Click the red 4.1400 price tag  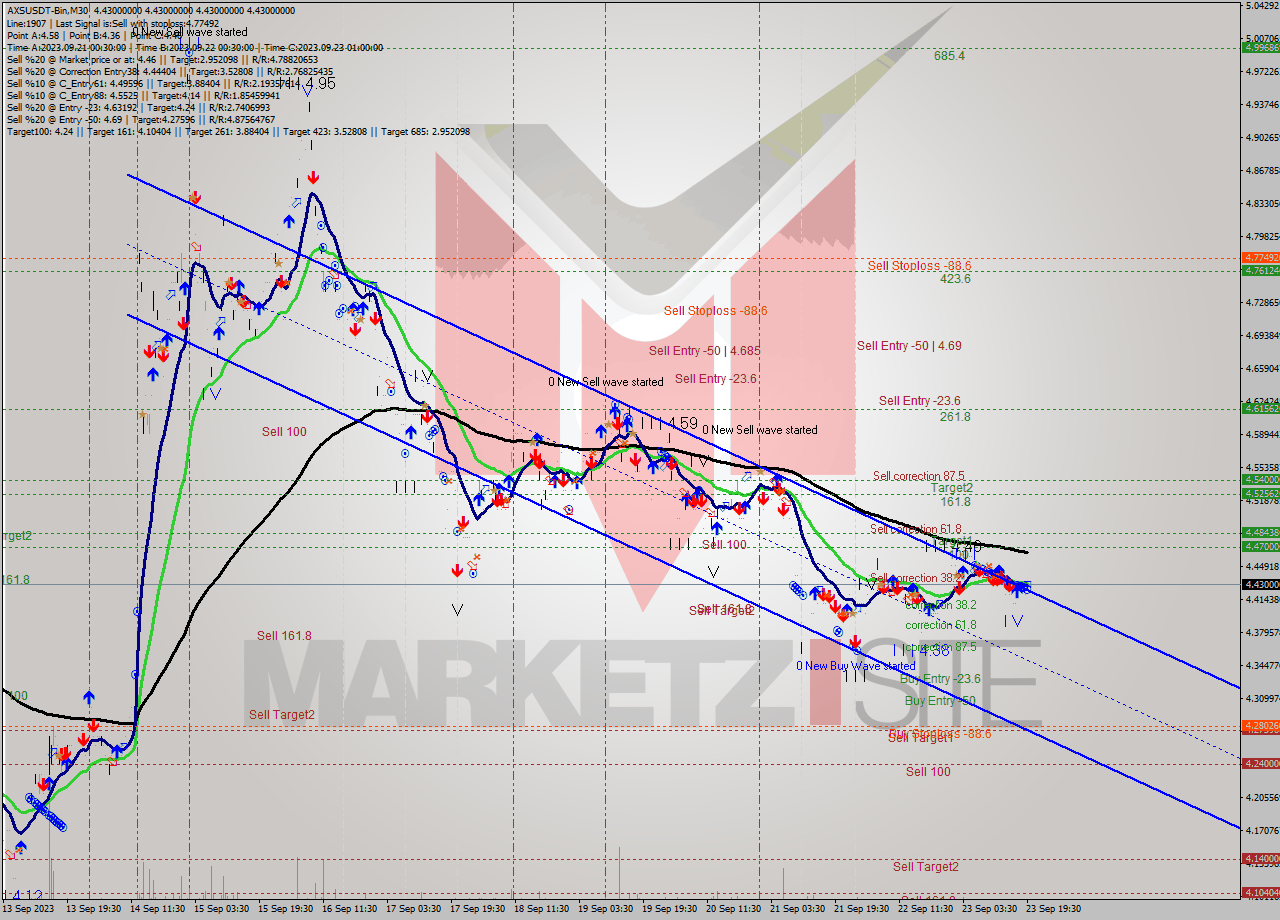tap(1260, 858)
